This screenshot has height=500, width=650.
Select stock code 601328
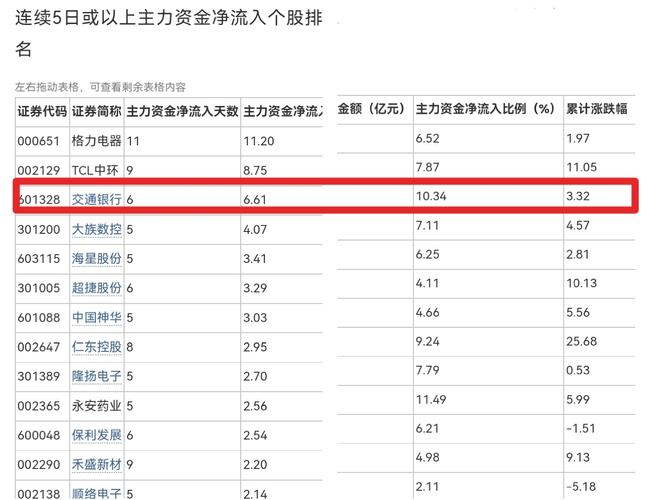tap(39, 200)
